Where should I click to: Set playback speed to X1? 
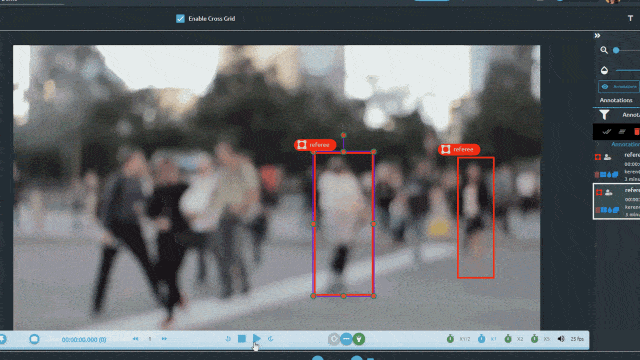(x=487, y=339)
